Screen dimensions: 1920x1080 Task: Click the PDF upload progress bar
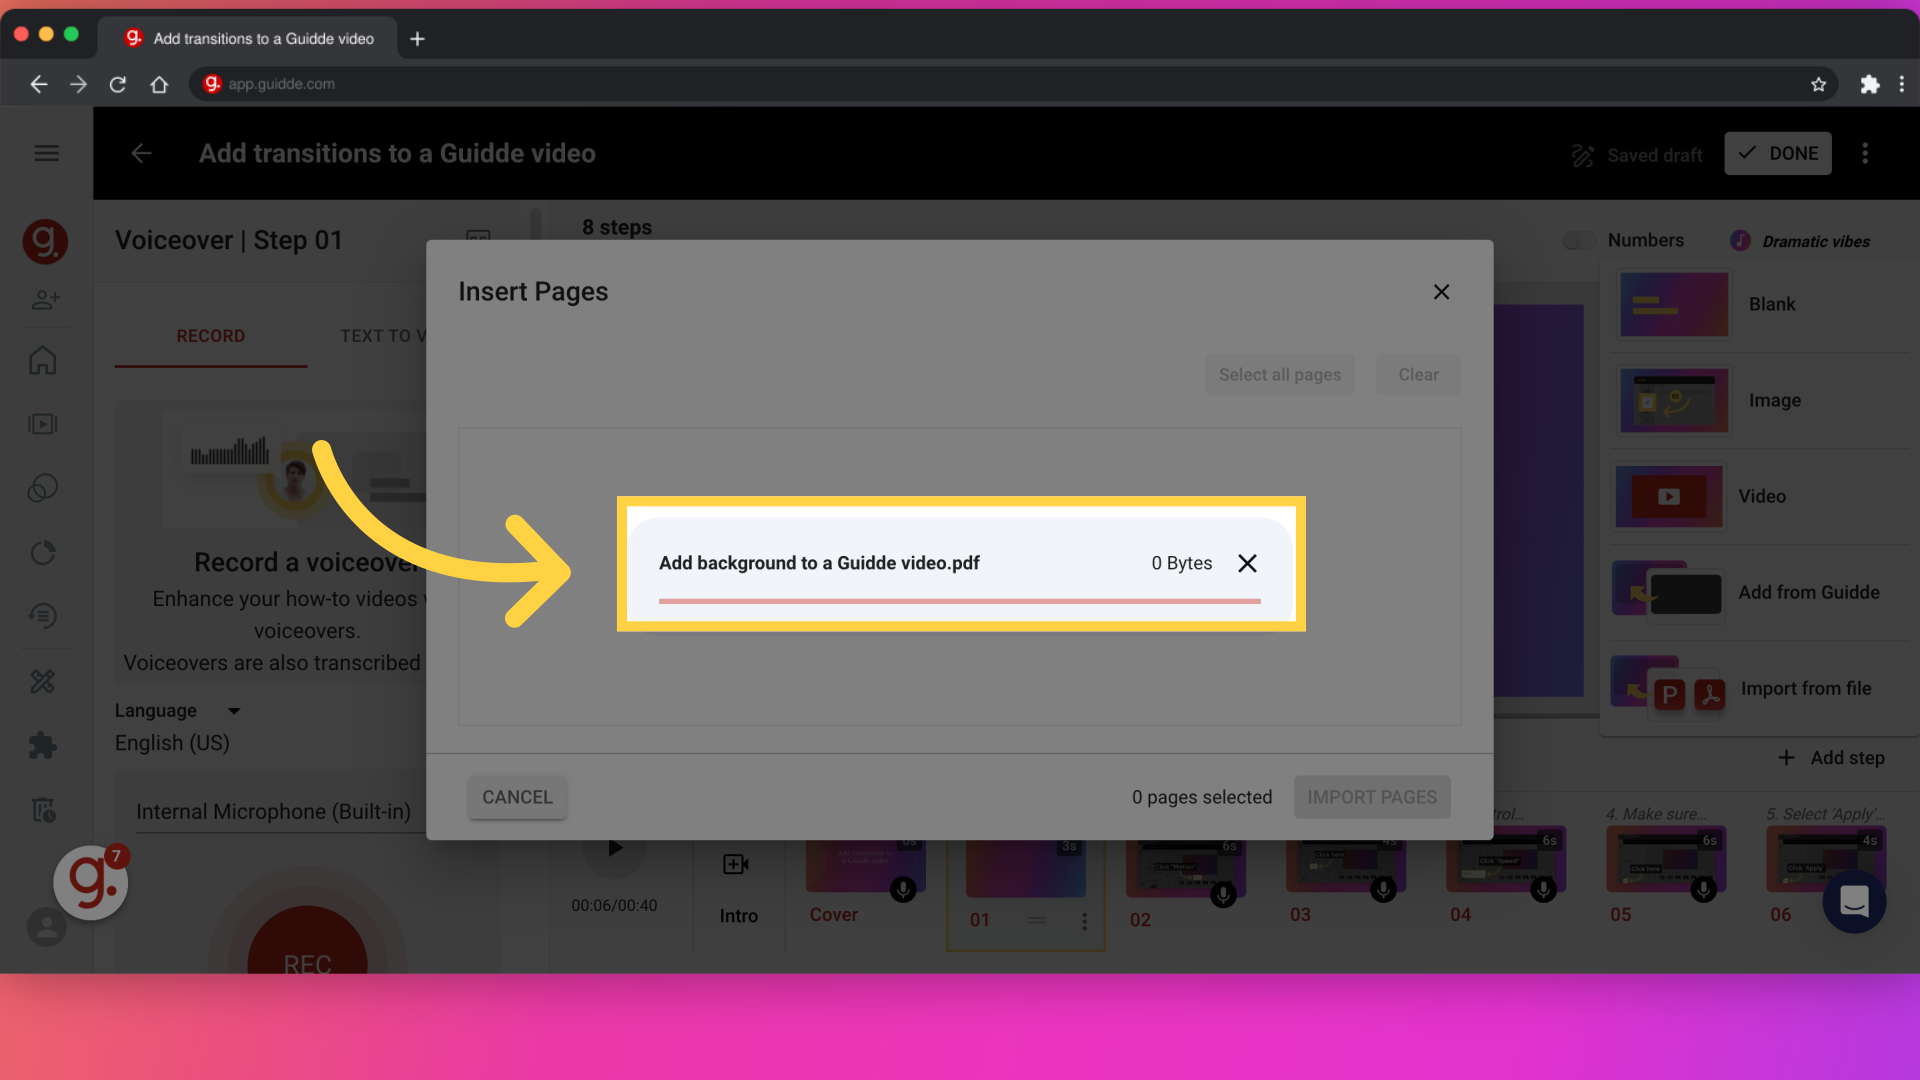(x=959, y=601)
